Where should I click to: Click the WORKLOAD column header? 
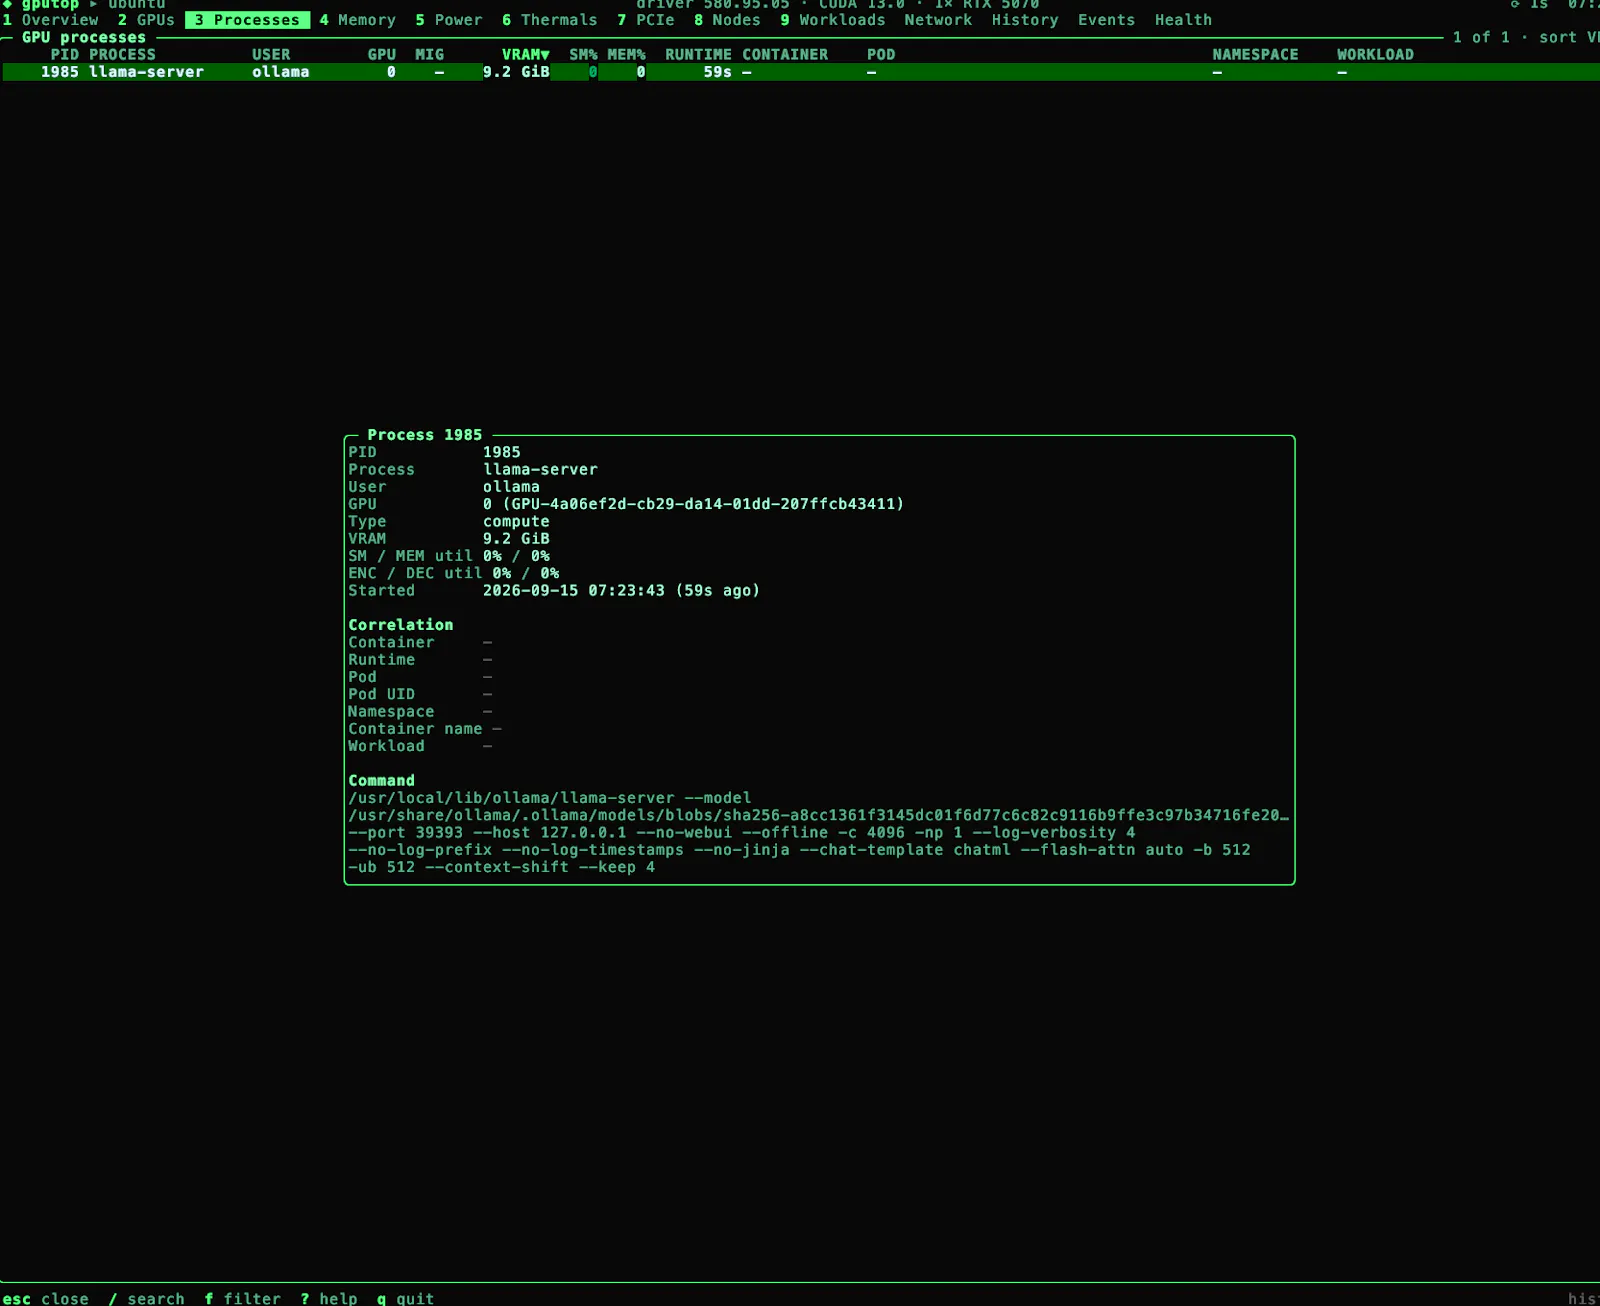click(1376, 55)
